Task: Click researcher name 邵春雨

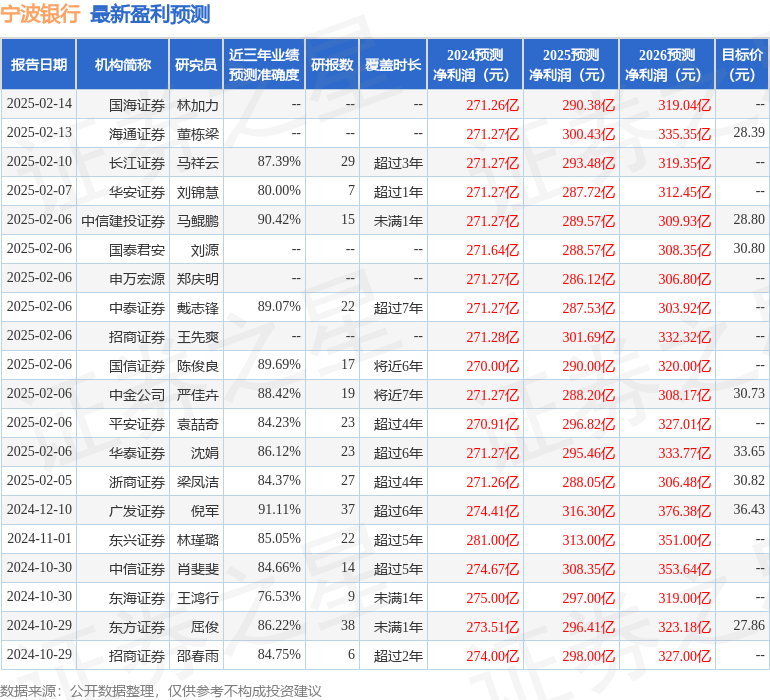Action: pyautogui.click(x=197, y=656)
